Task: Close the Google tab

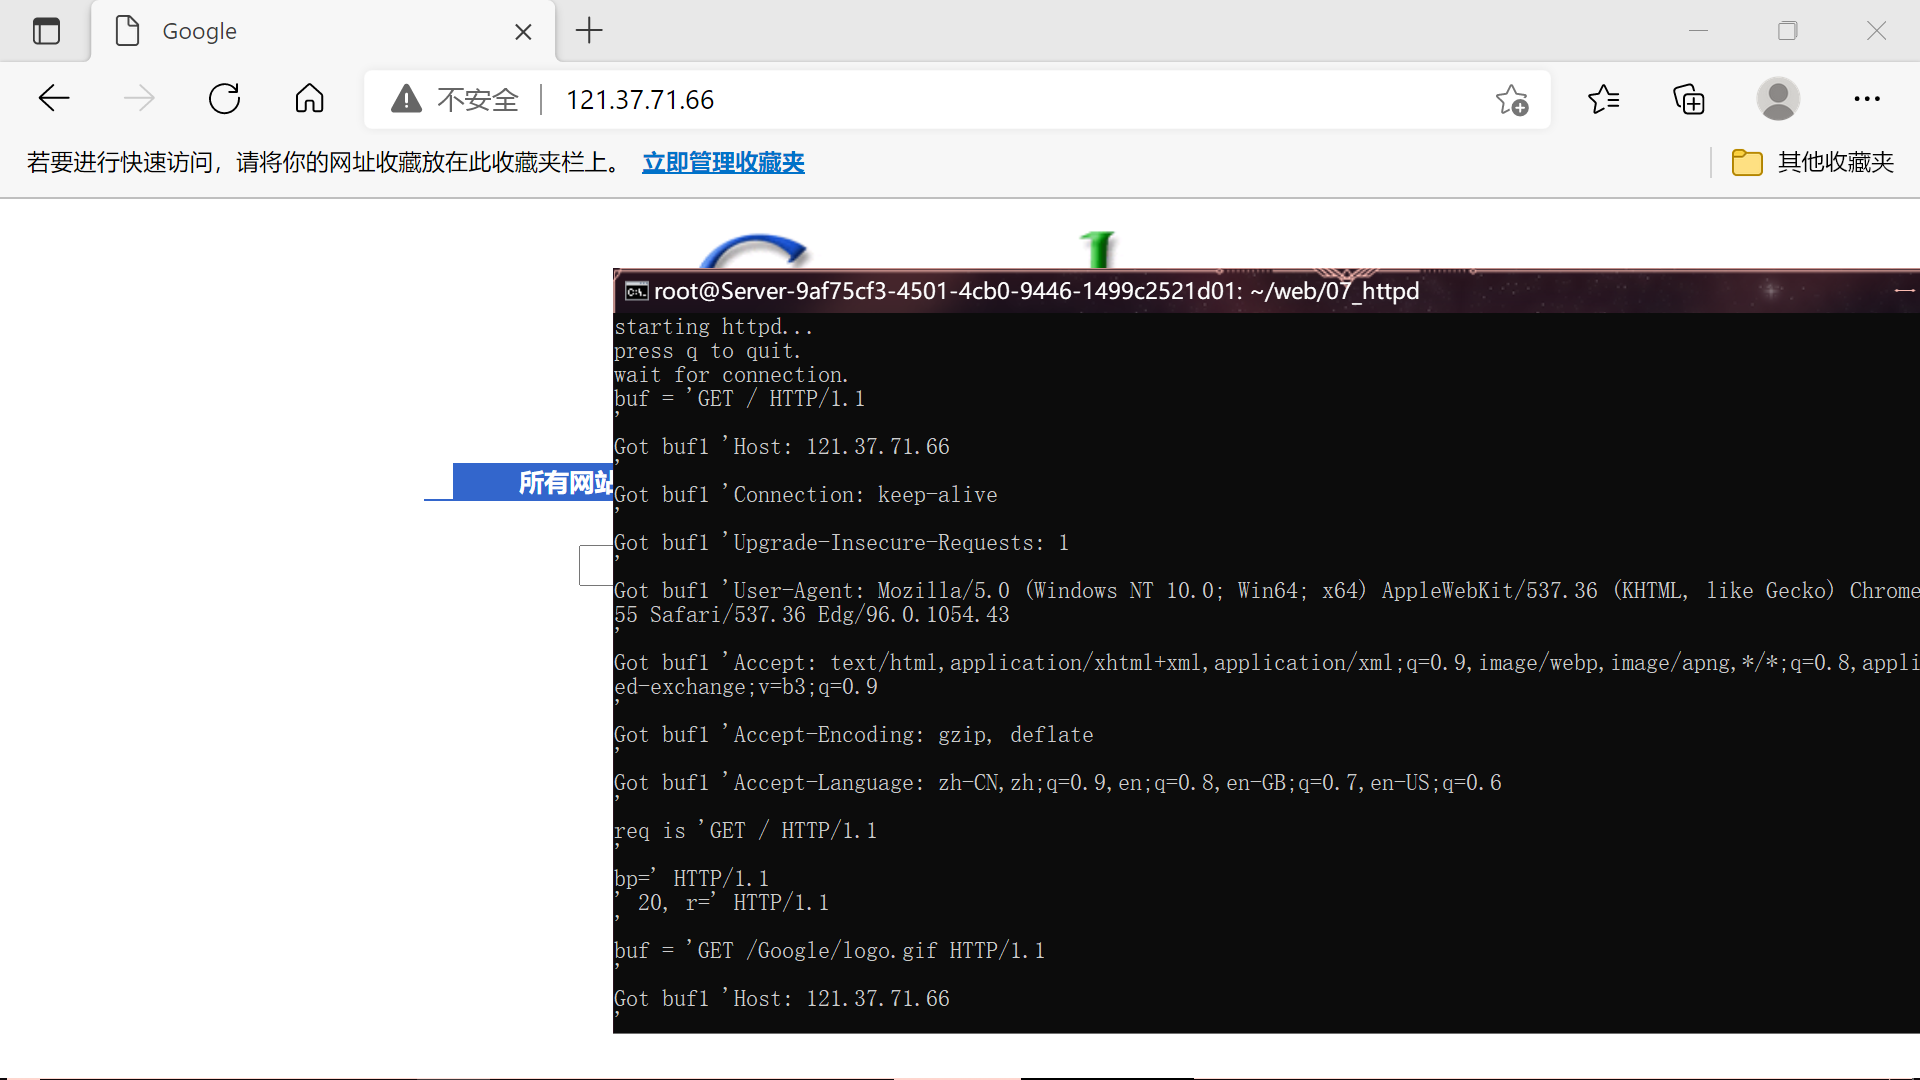Action: [523, 32]
